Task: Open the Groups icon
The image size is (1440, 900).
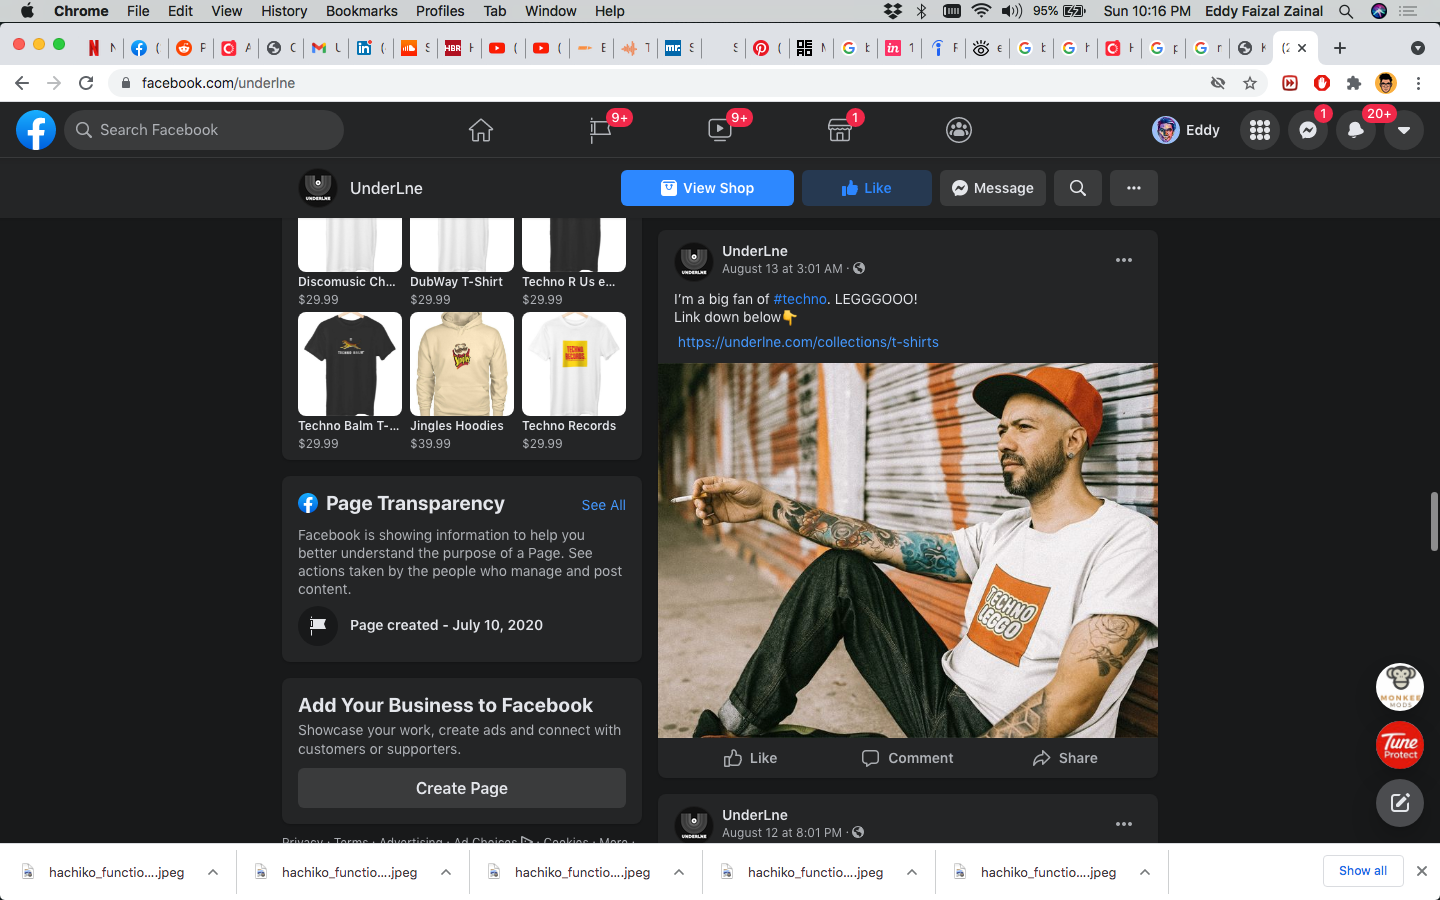Action: (x=959, y=130)
